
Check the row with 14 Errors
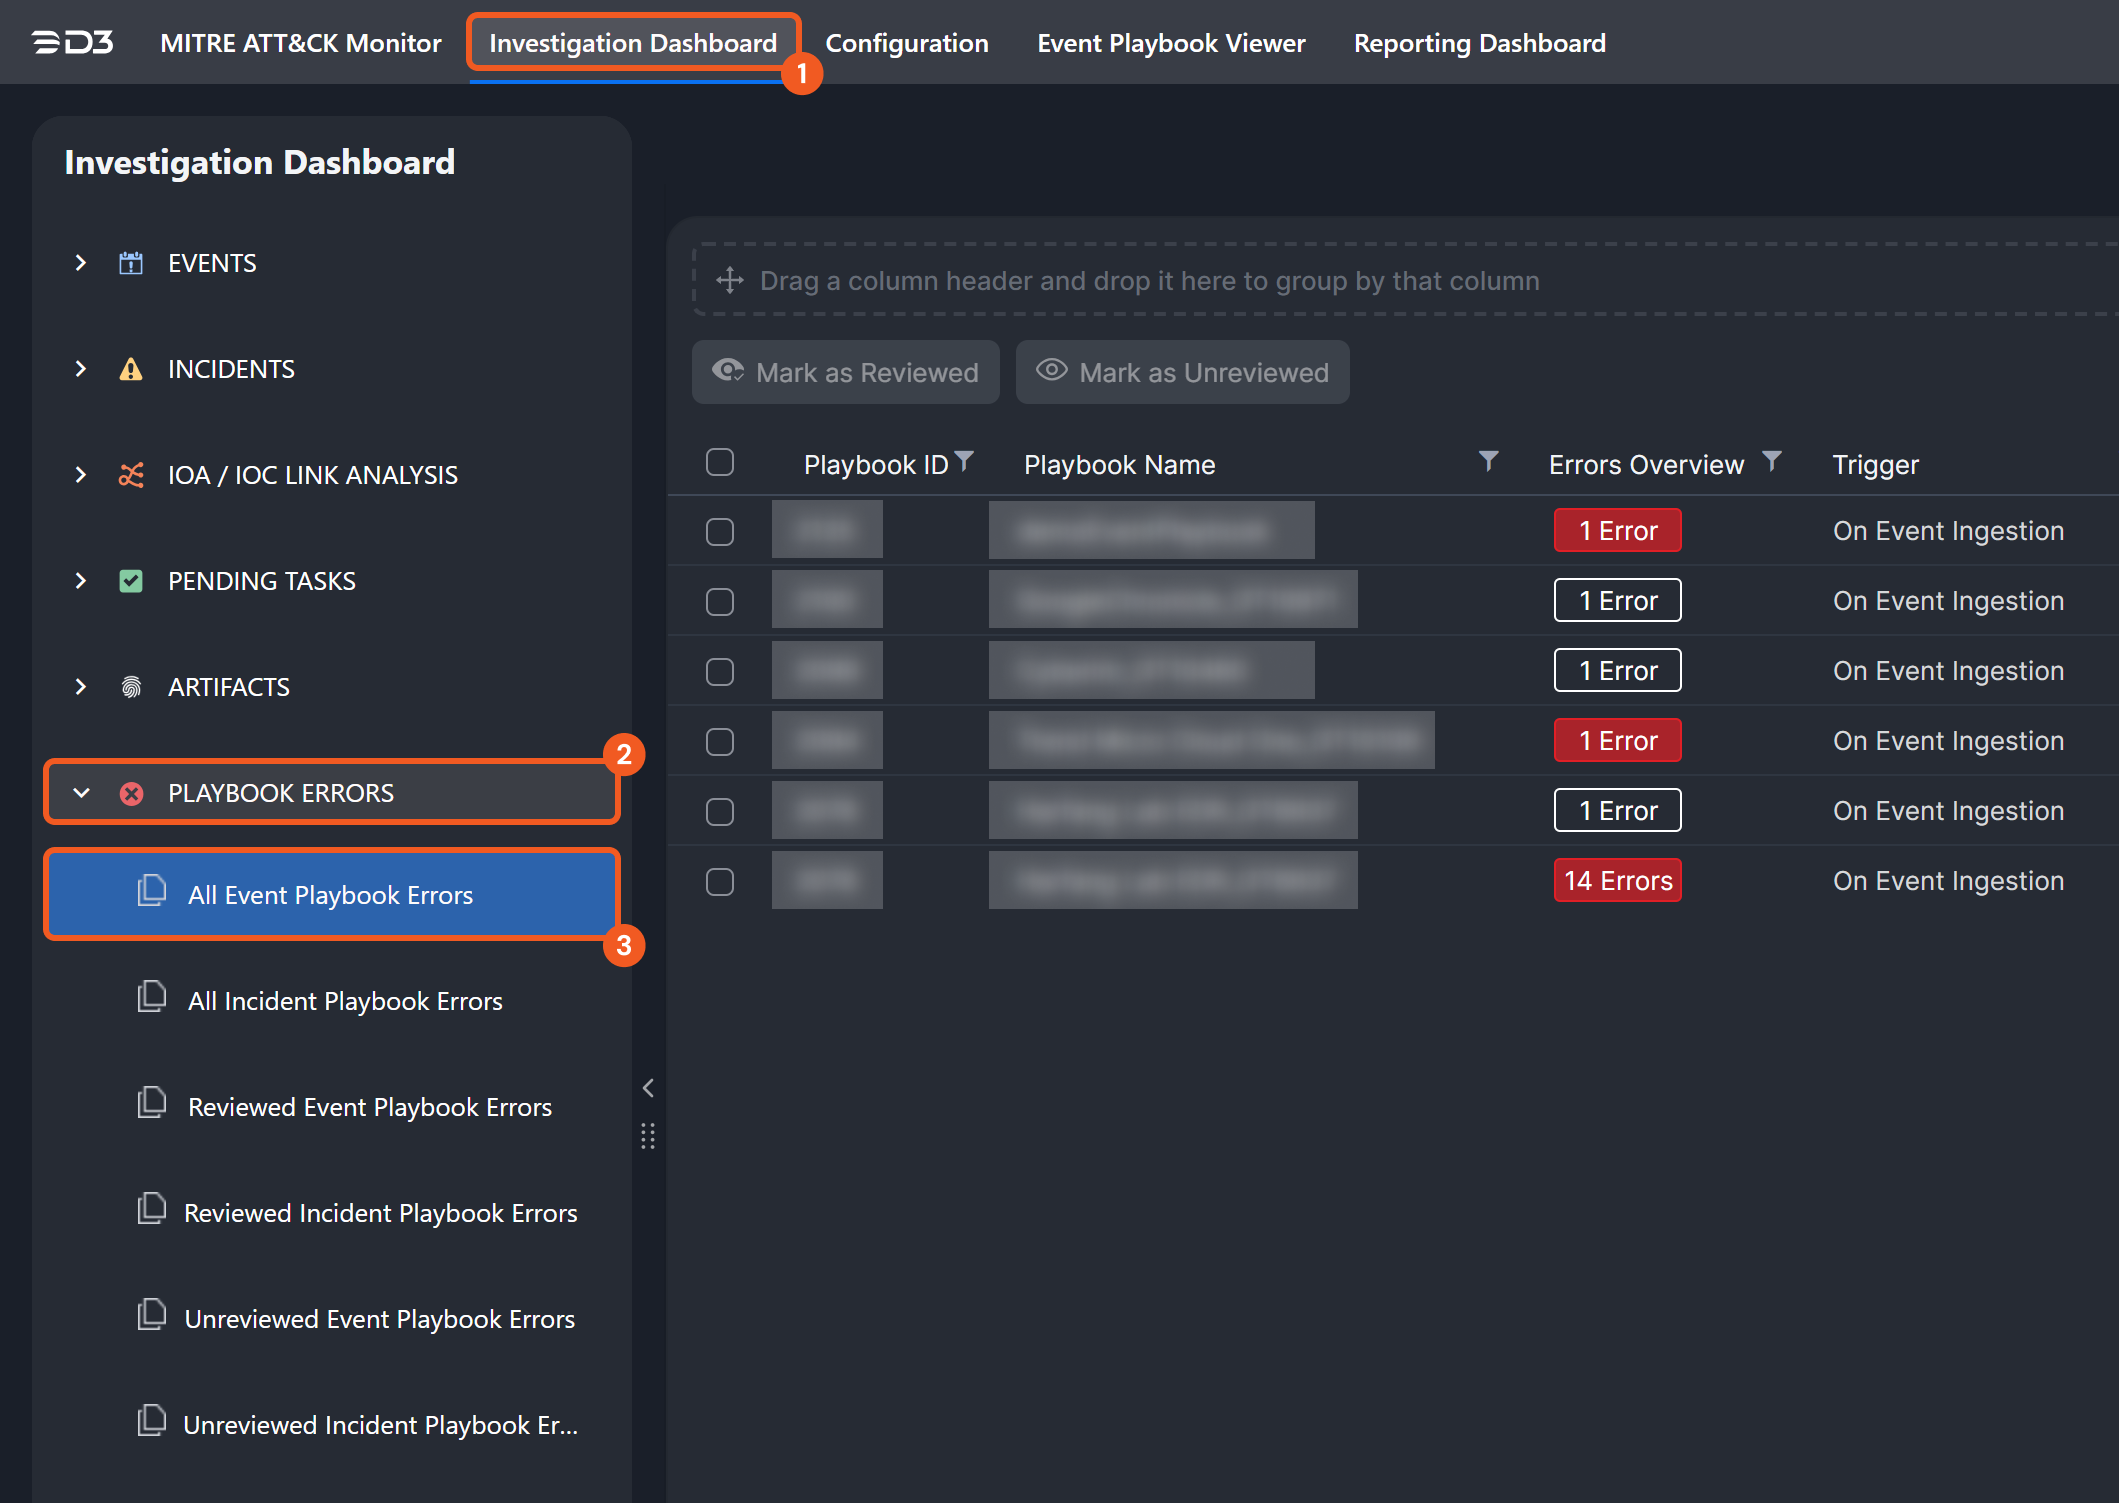(719, 881)
